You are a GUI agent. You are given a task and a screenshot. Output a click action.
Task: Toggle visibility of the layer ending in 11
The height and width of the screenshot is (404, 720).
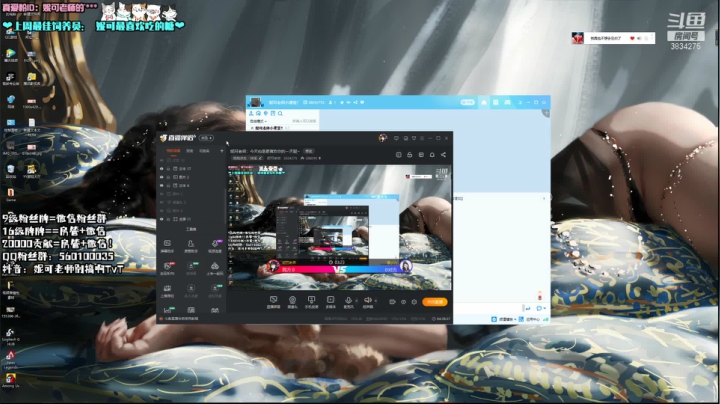pos(161,219)
